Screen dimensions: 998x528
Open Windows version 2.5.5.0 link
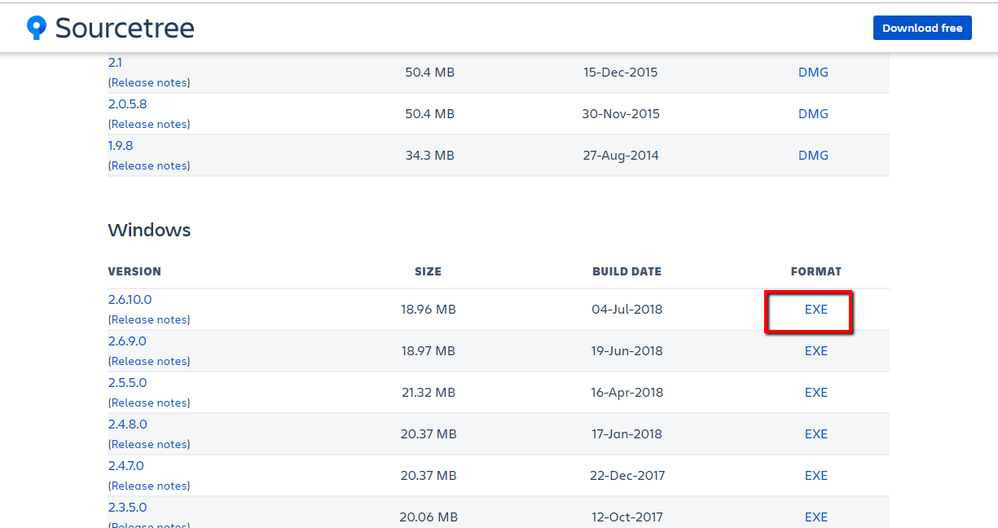127,383
